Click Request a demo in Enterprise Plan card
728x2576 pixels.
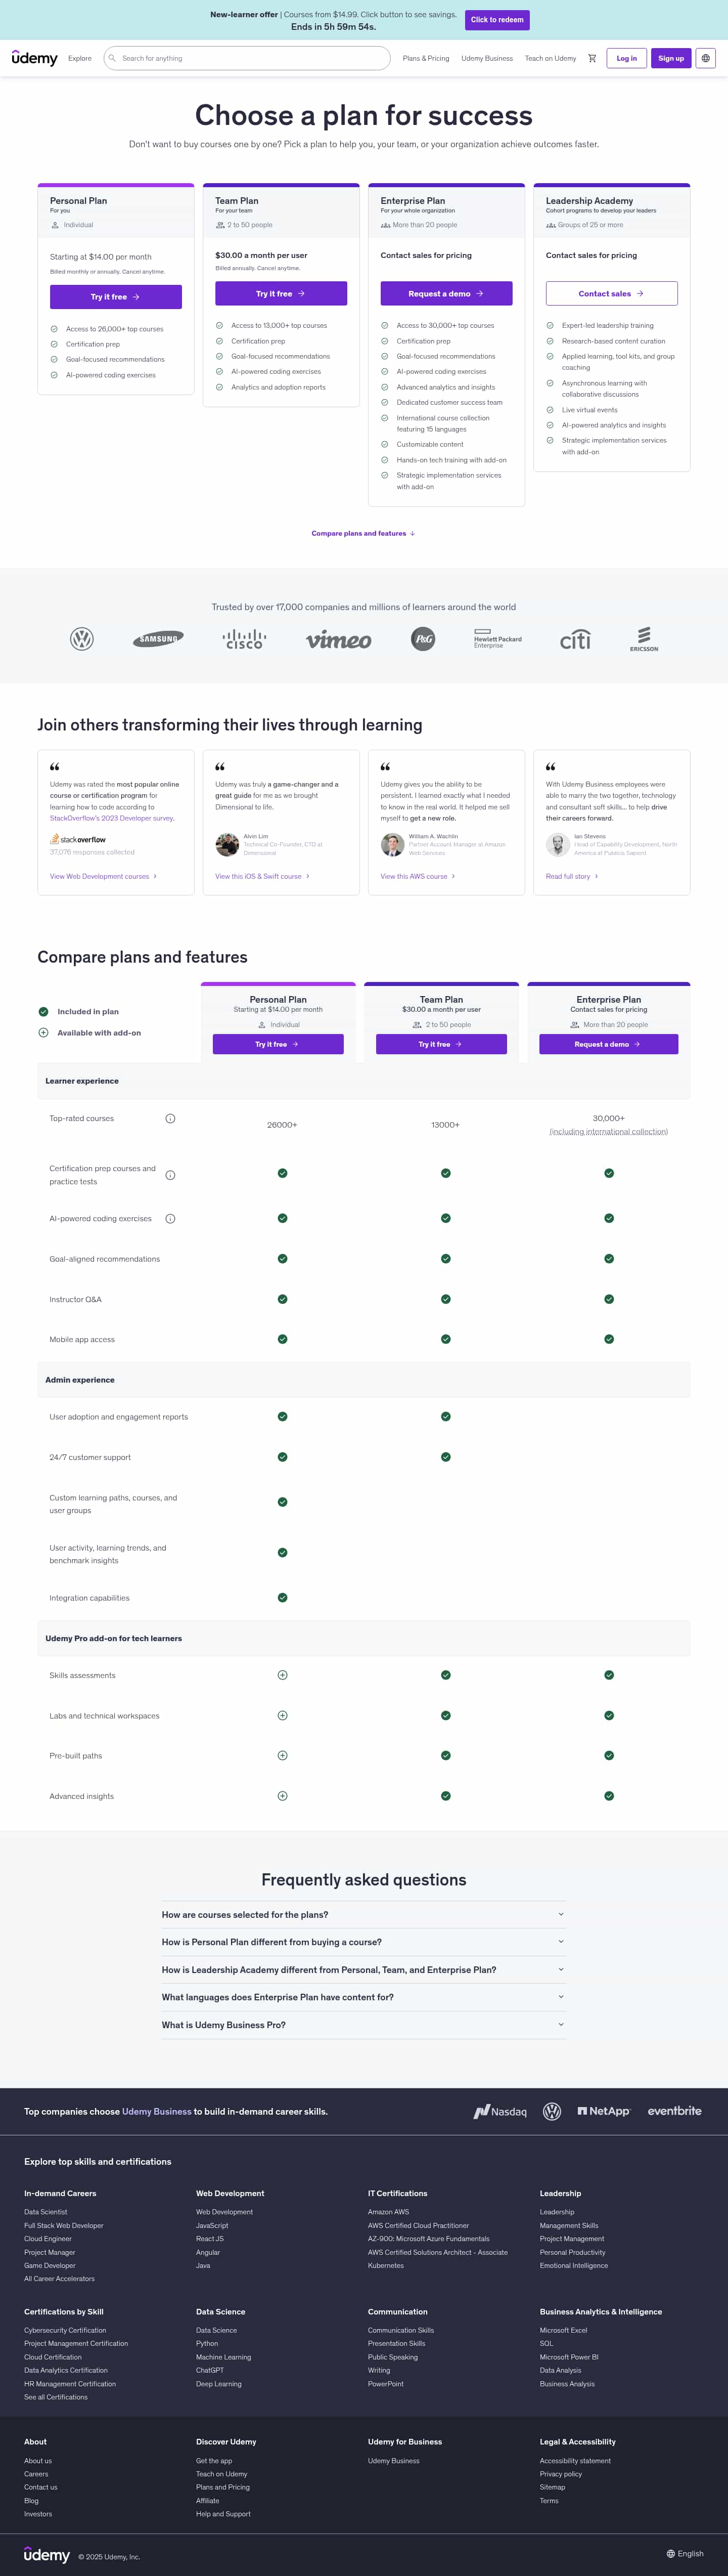click(x=446, y=293)
